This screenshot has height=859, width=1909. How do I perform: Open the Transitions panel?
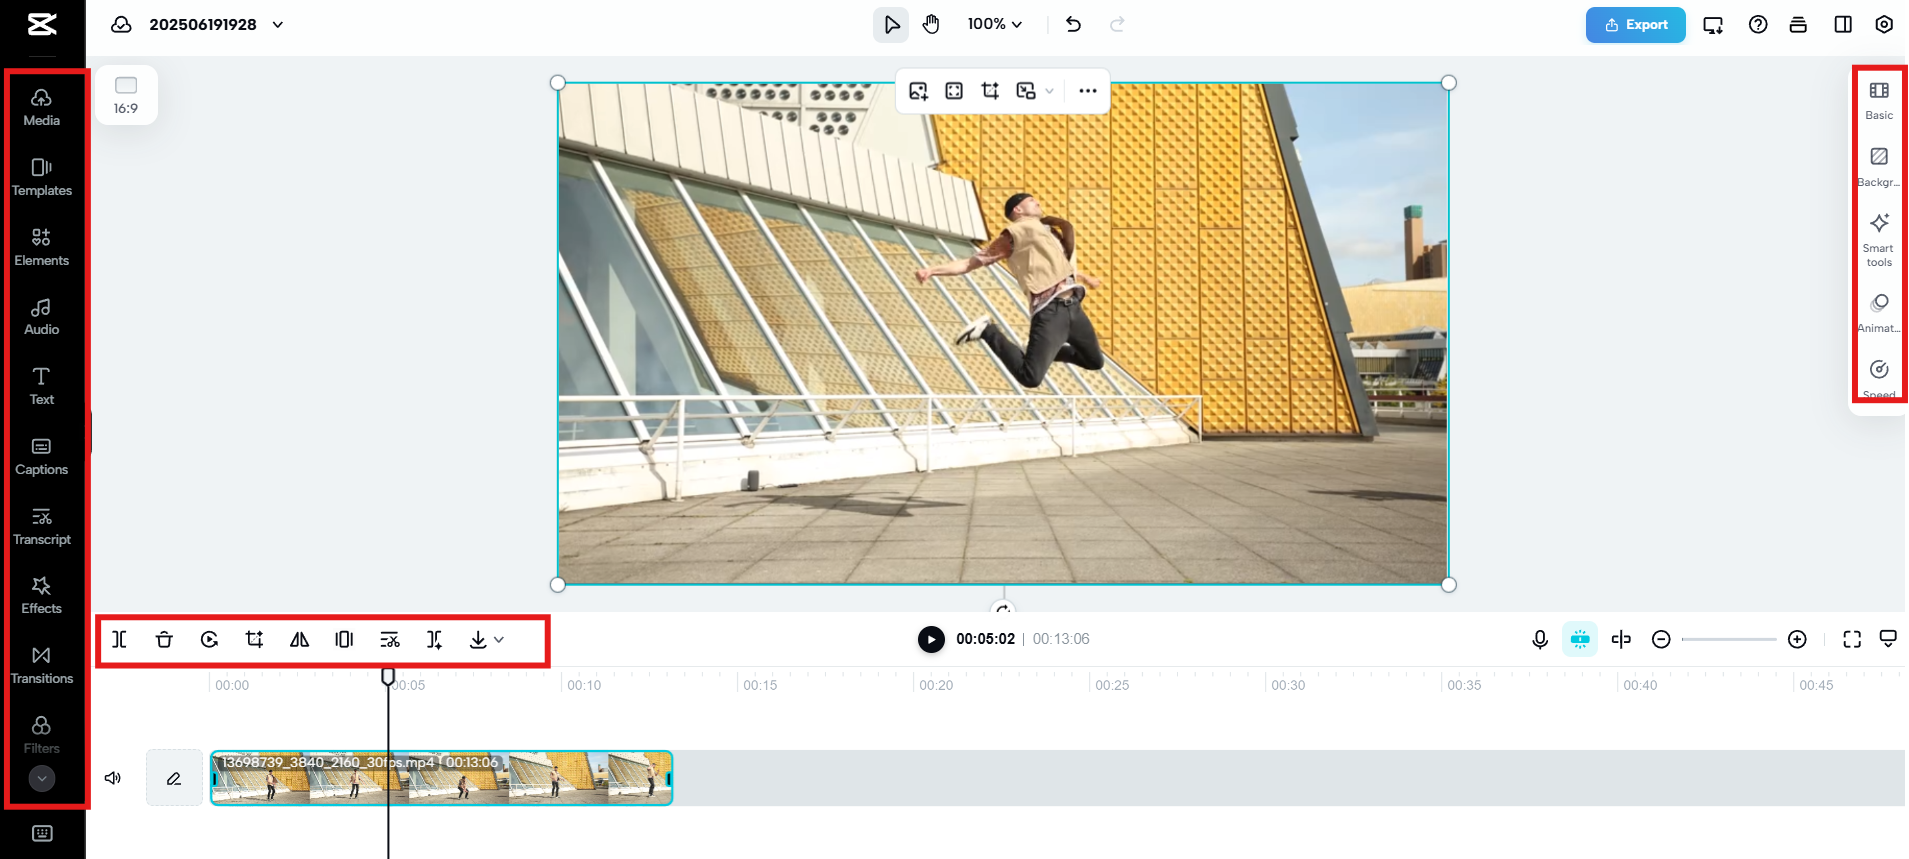[x=41, y=665]
